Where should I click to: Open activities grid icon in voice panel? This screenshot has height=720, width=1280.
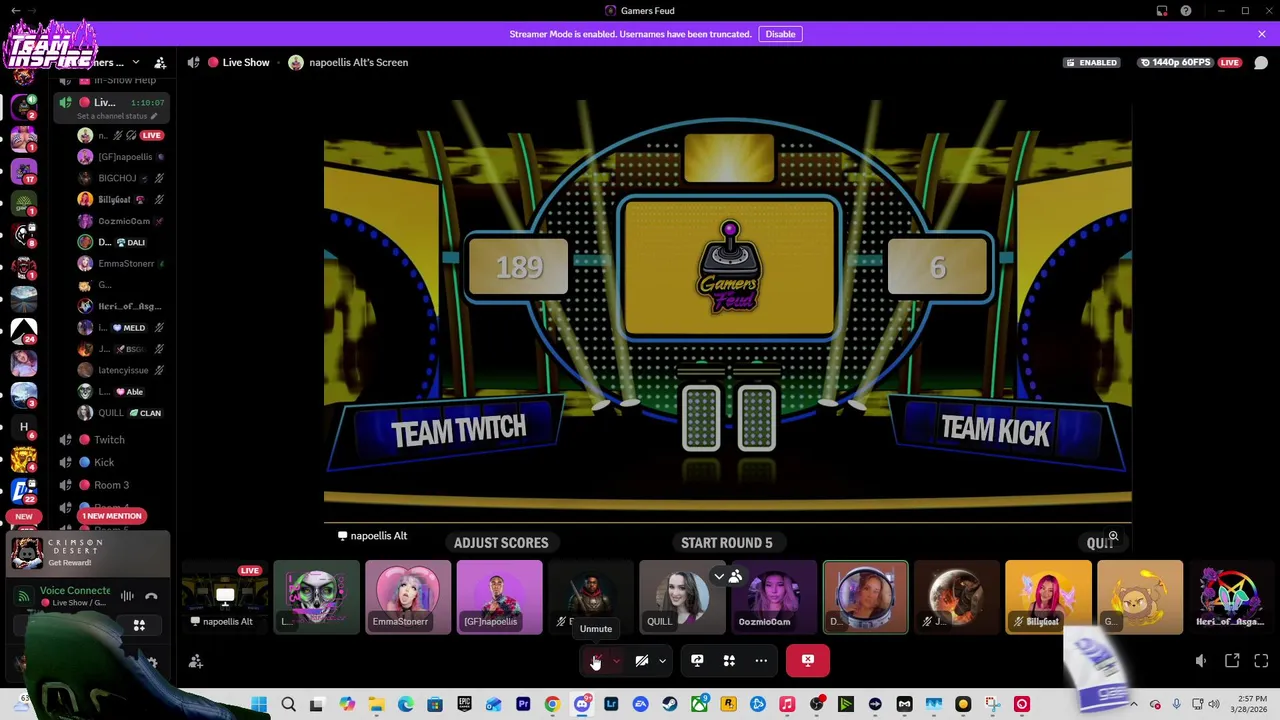click(x=139, y=626)
